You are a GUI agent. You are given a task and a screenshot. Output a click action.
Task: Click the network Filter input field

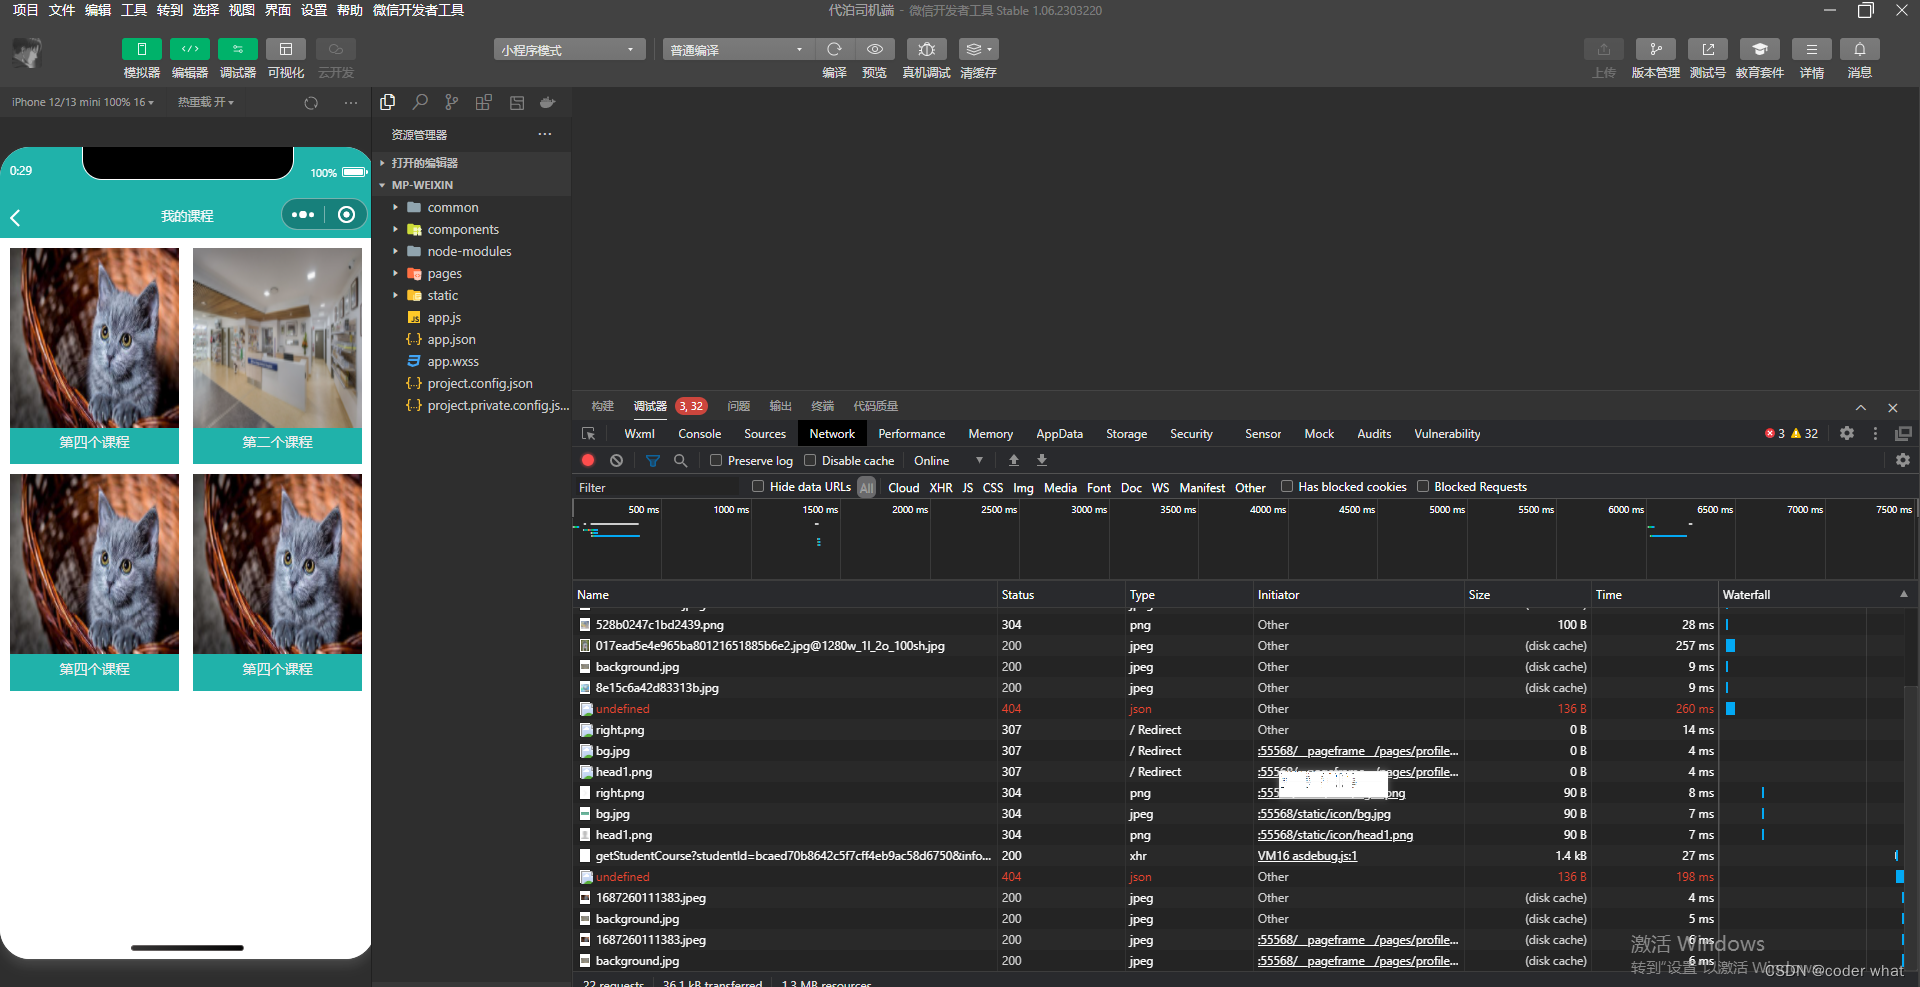click(656, 487)
